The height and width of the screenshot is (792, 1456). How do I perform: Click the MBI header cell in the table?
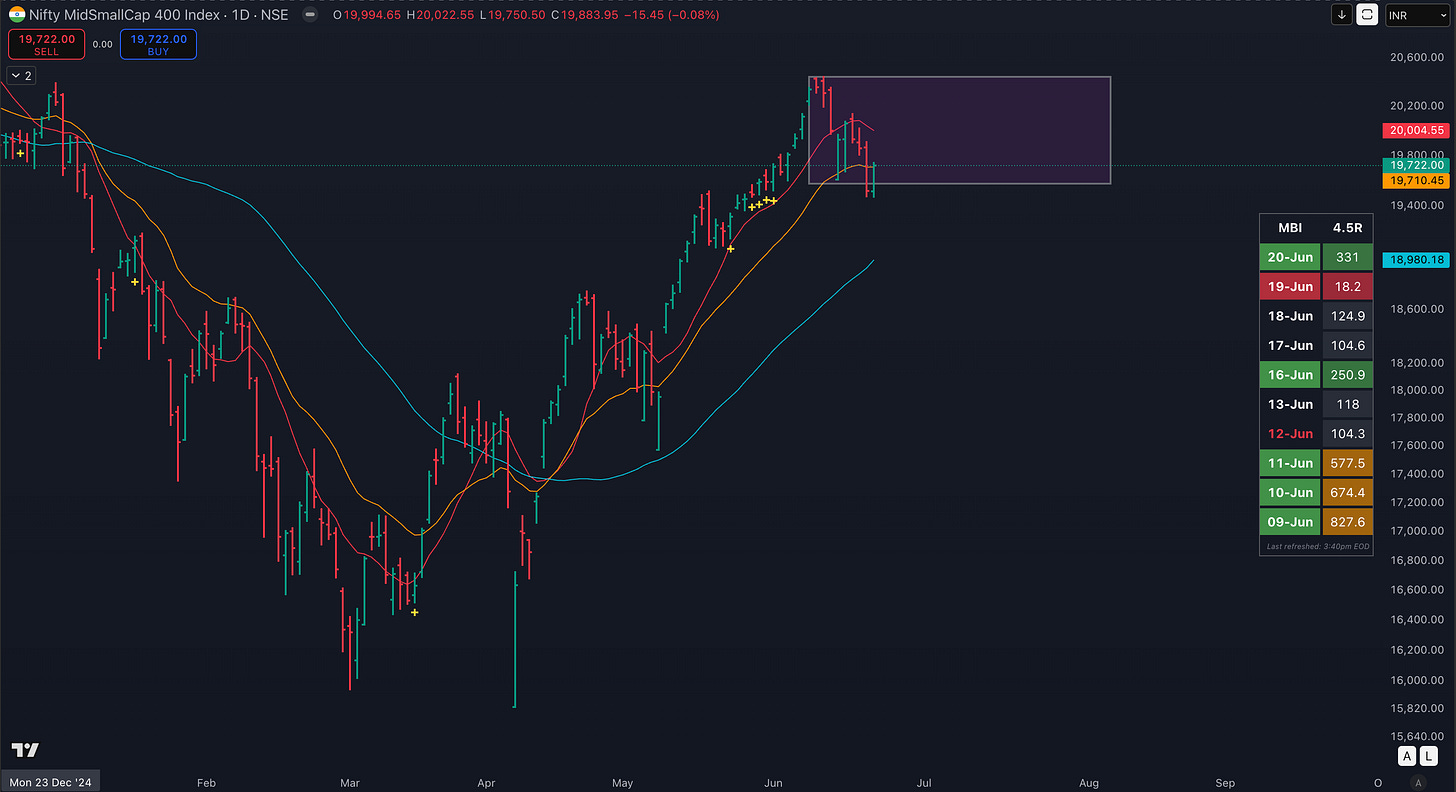click(1290, 228)
